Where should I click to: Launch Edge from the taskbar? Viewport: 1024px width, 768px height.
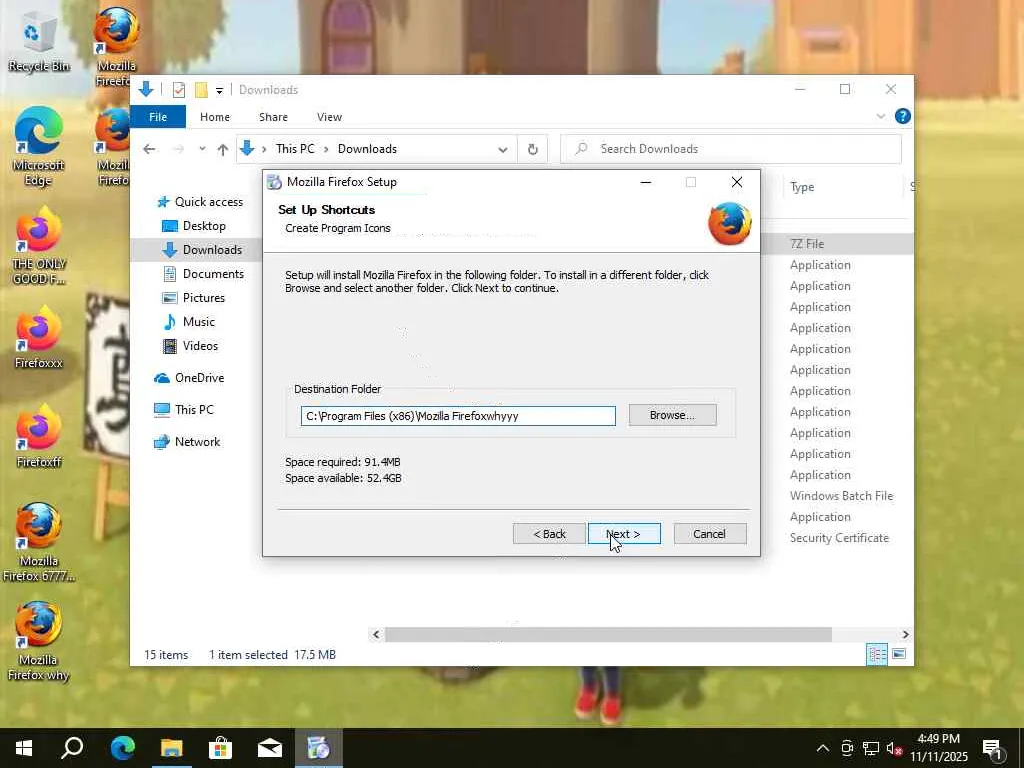[x=122, y=748]
